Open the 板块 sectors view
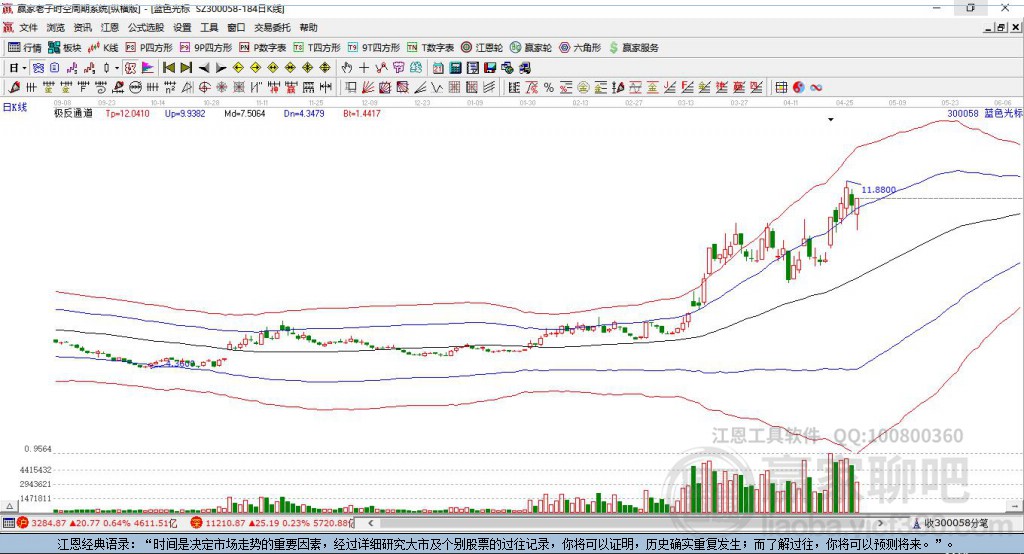The image size is (1024, 554). pyautogui.click(x=65, y=48)
